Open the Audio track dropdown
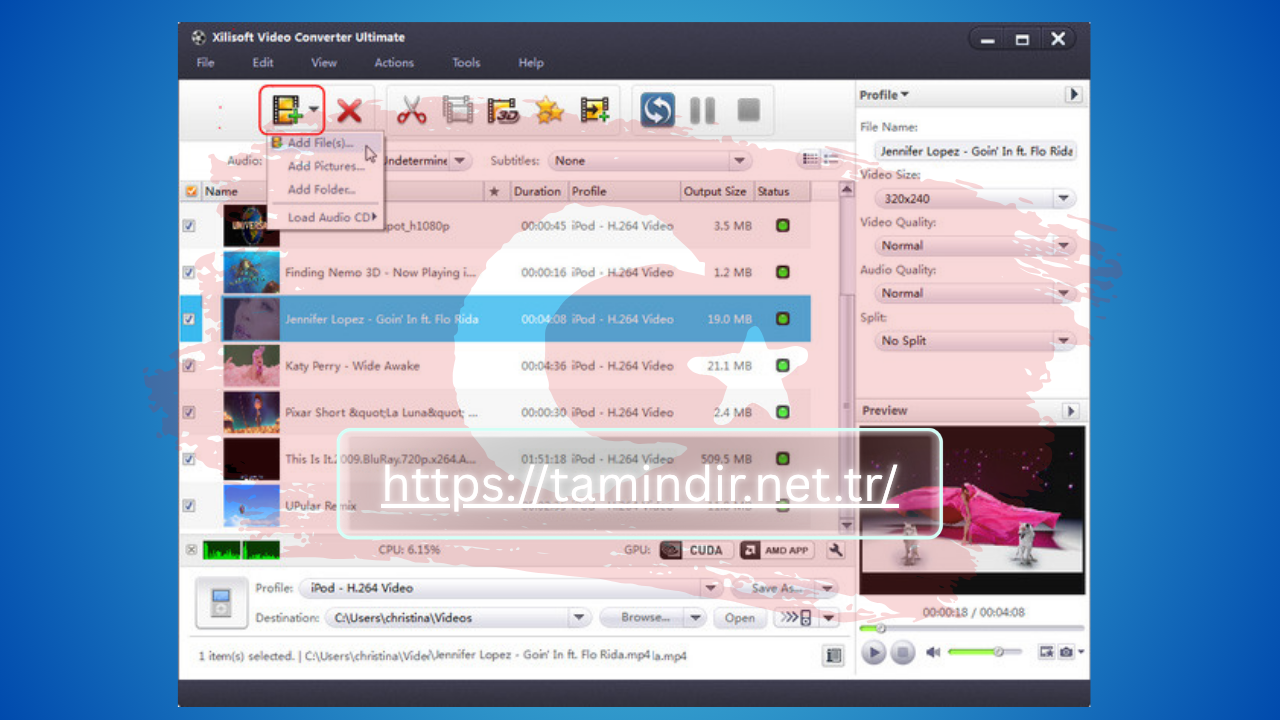The image size is (1280, 720). [460, 160]
